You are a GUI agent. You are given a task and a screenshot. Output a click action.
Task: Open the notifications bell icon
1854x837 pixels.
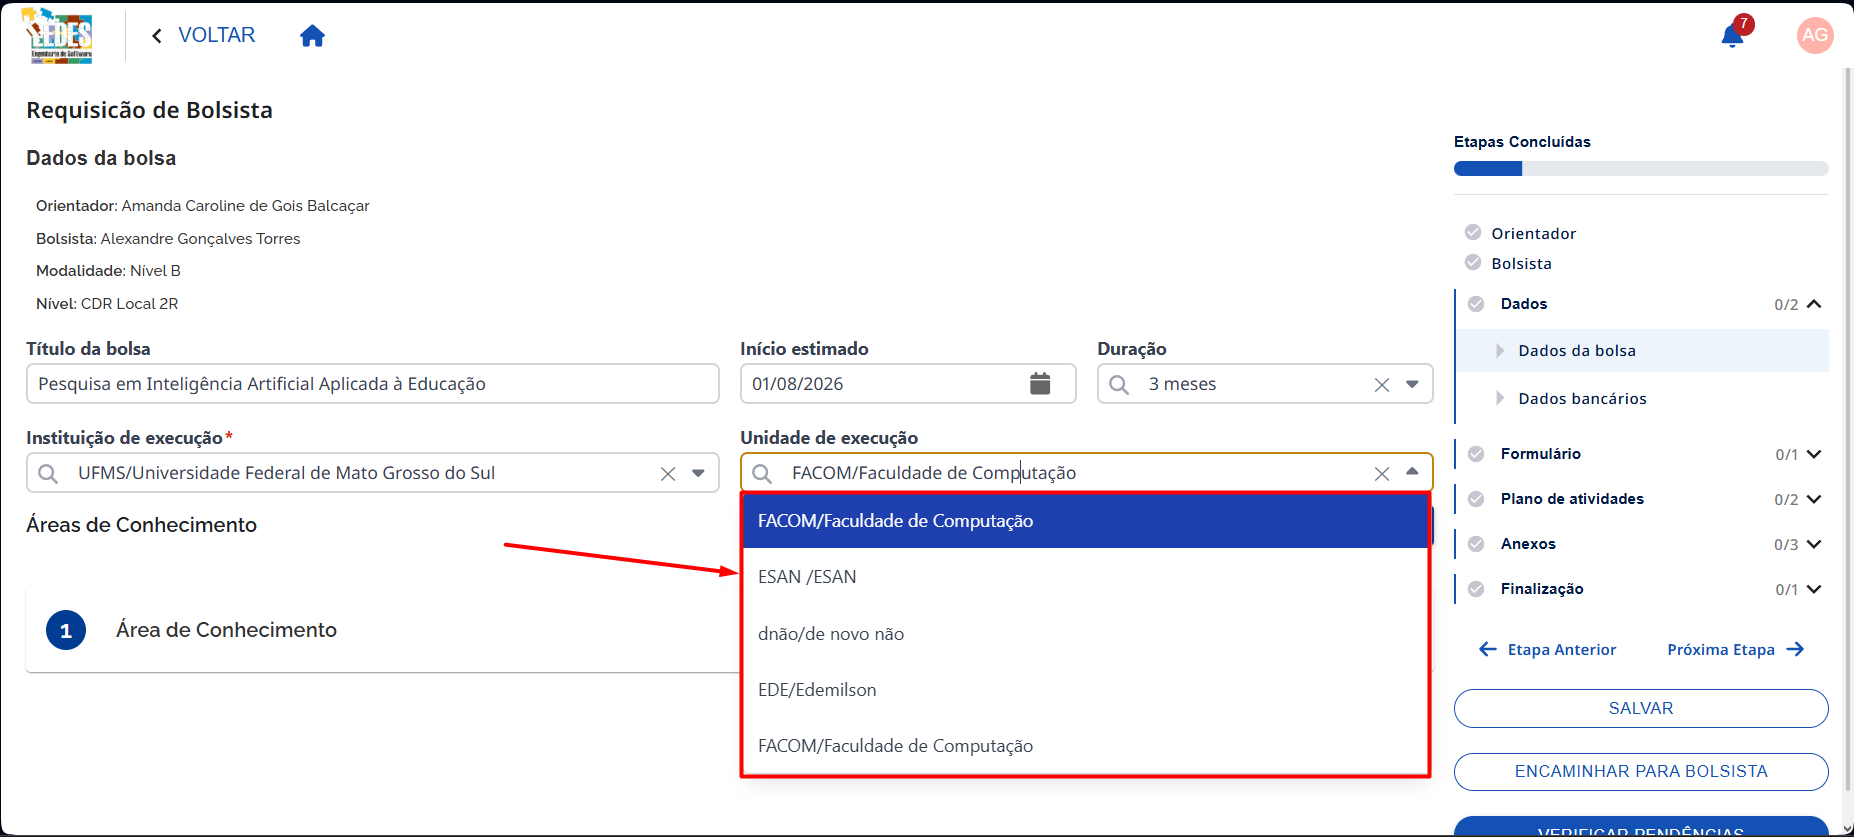coord(1733,36)
